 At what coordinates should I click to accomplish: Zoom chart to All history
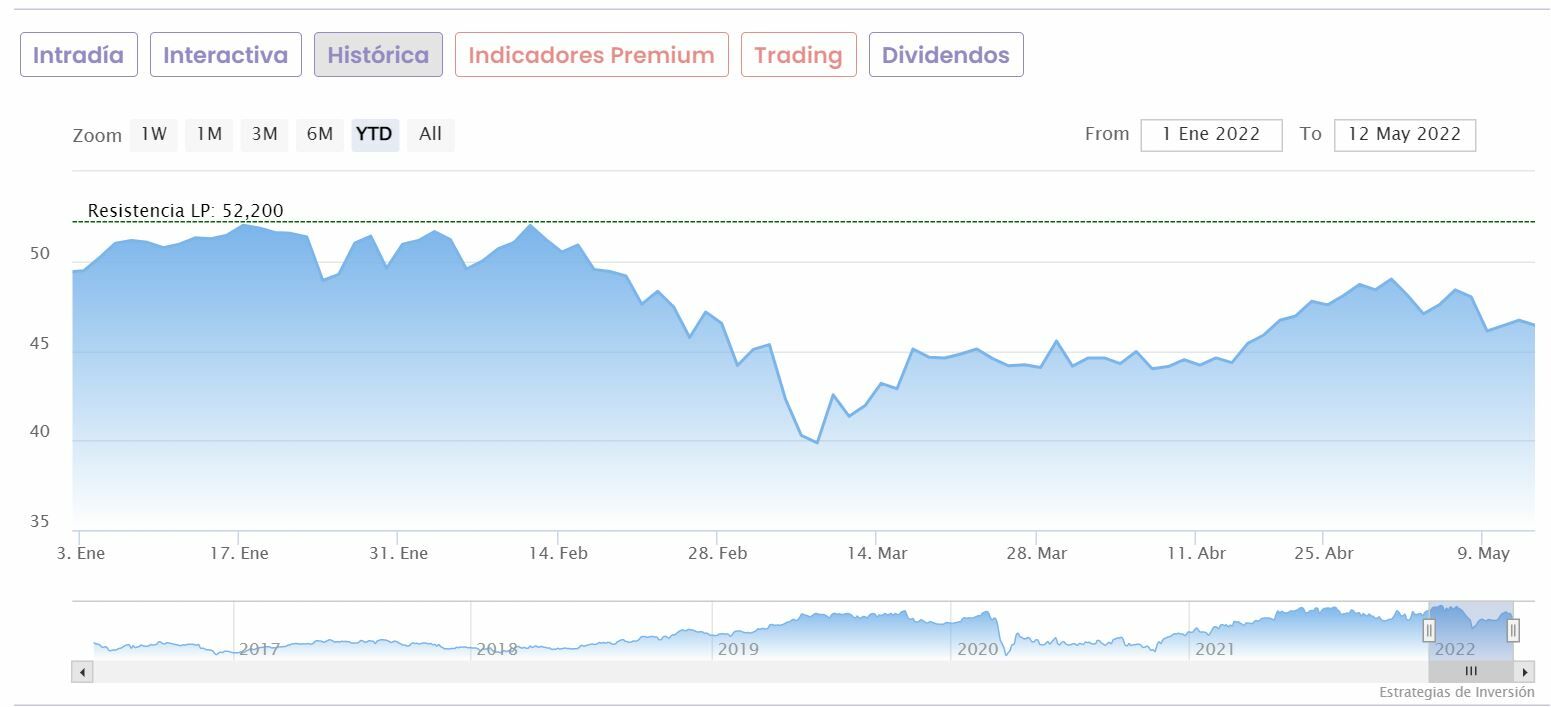point(430,134)
